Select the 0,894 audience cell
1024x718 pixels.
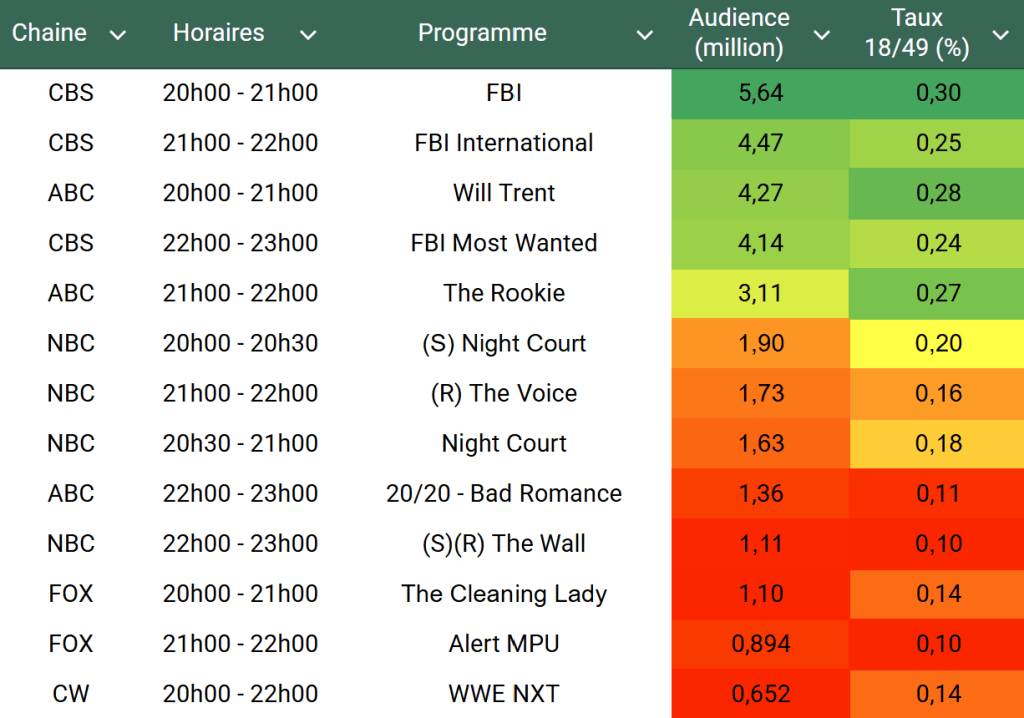tap(760, 643)
